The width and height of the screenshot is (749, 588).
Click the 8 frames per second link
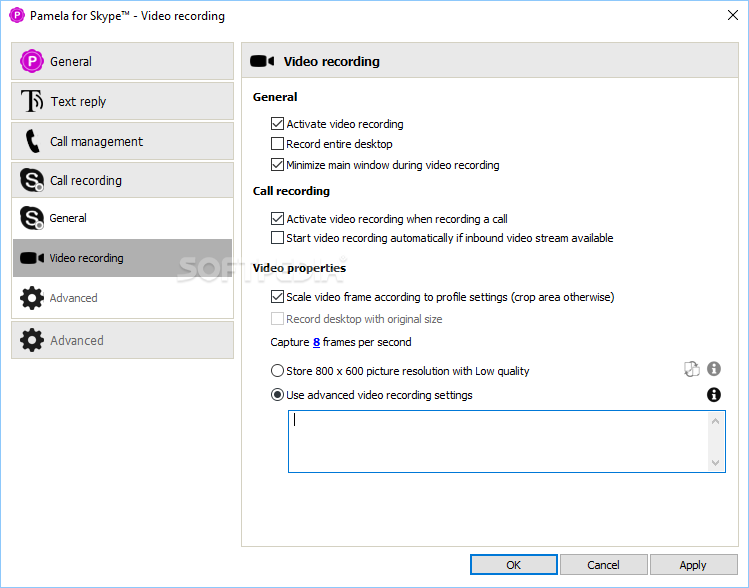coord(316,342)
